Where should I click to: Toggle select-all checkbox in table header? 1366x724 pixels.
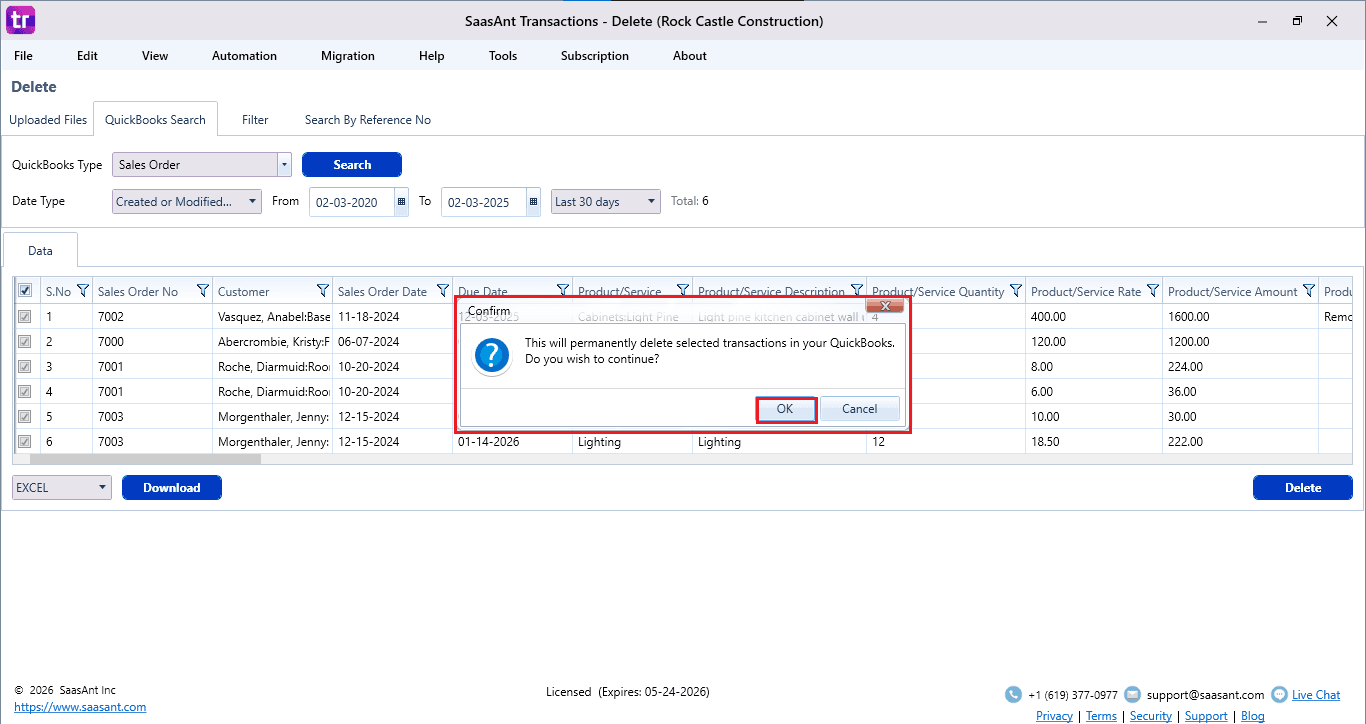coord(25,291)
